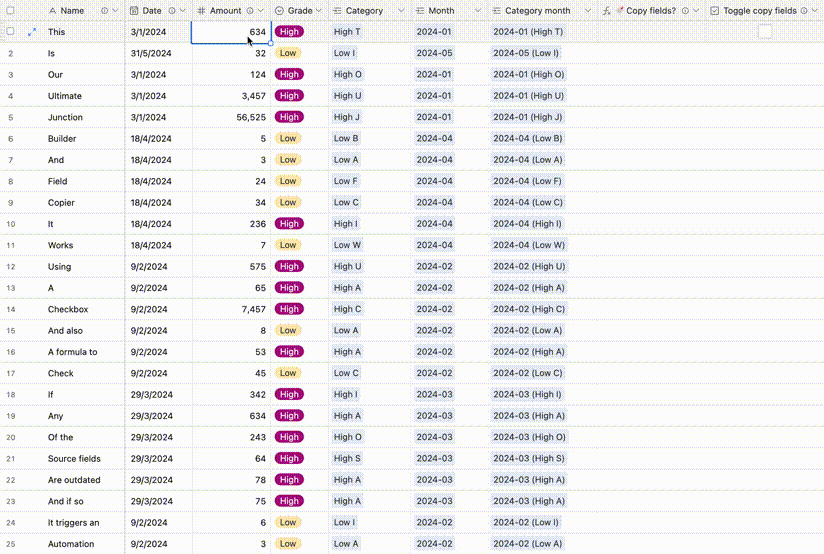The image size is (824, 554).
Task: Click the 'Junction' name cell
Action: click(x=65, y=117)
